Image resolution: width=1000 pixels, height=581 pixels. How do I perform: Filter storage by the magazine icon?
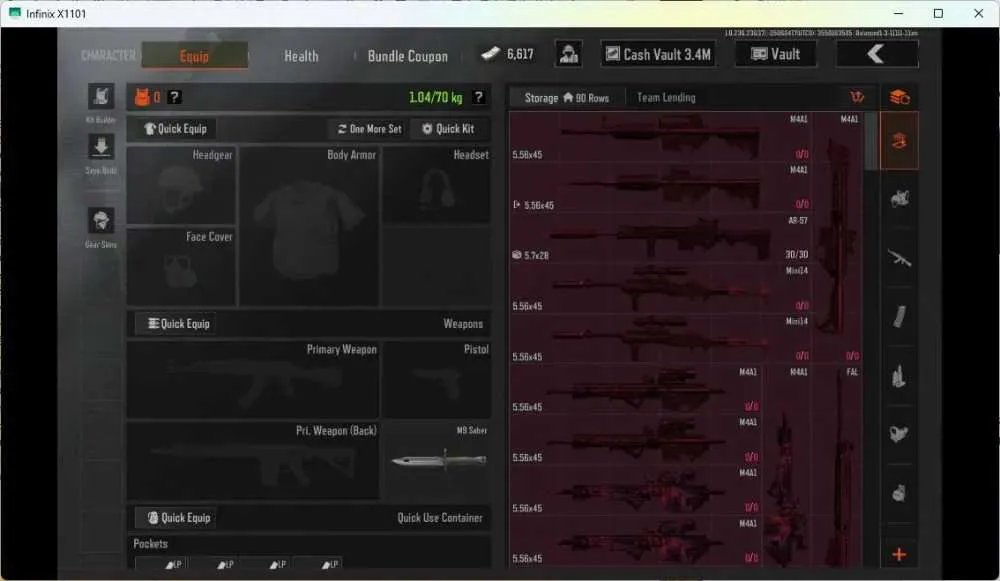point(899,316)
